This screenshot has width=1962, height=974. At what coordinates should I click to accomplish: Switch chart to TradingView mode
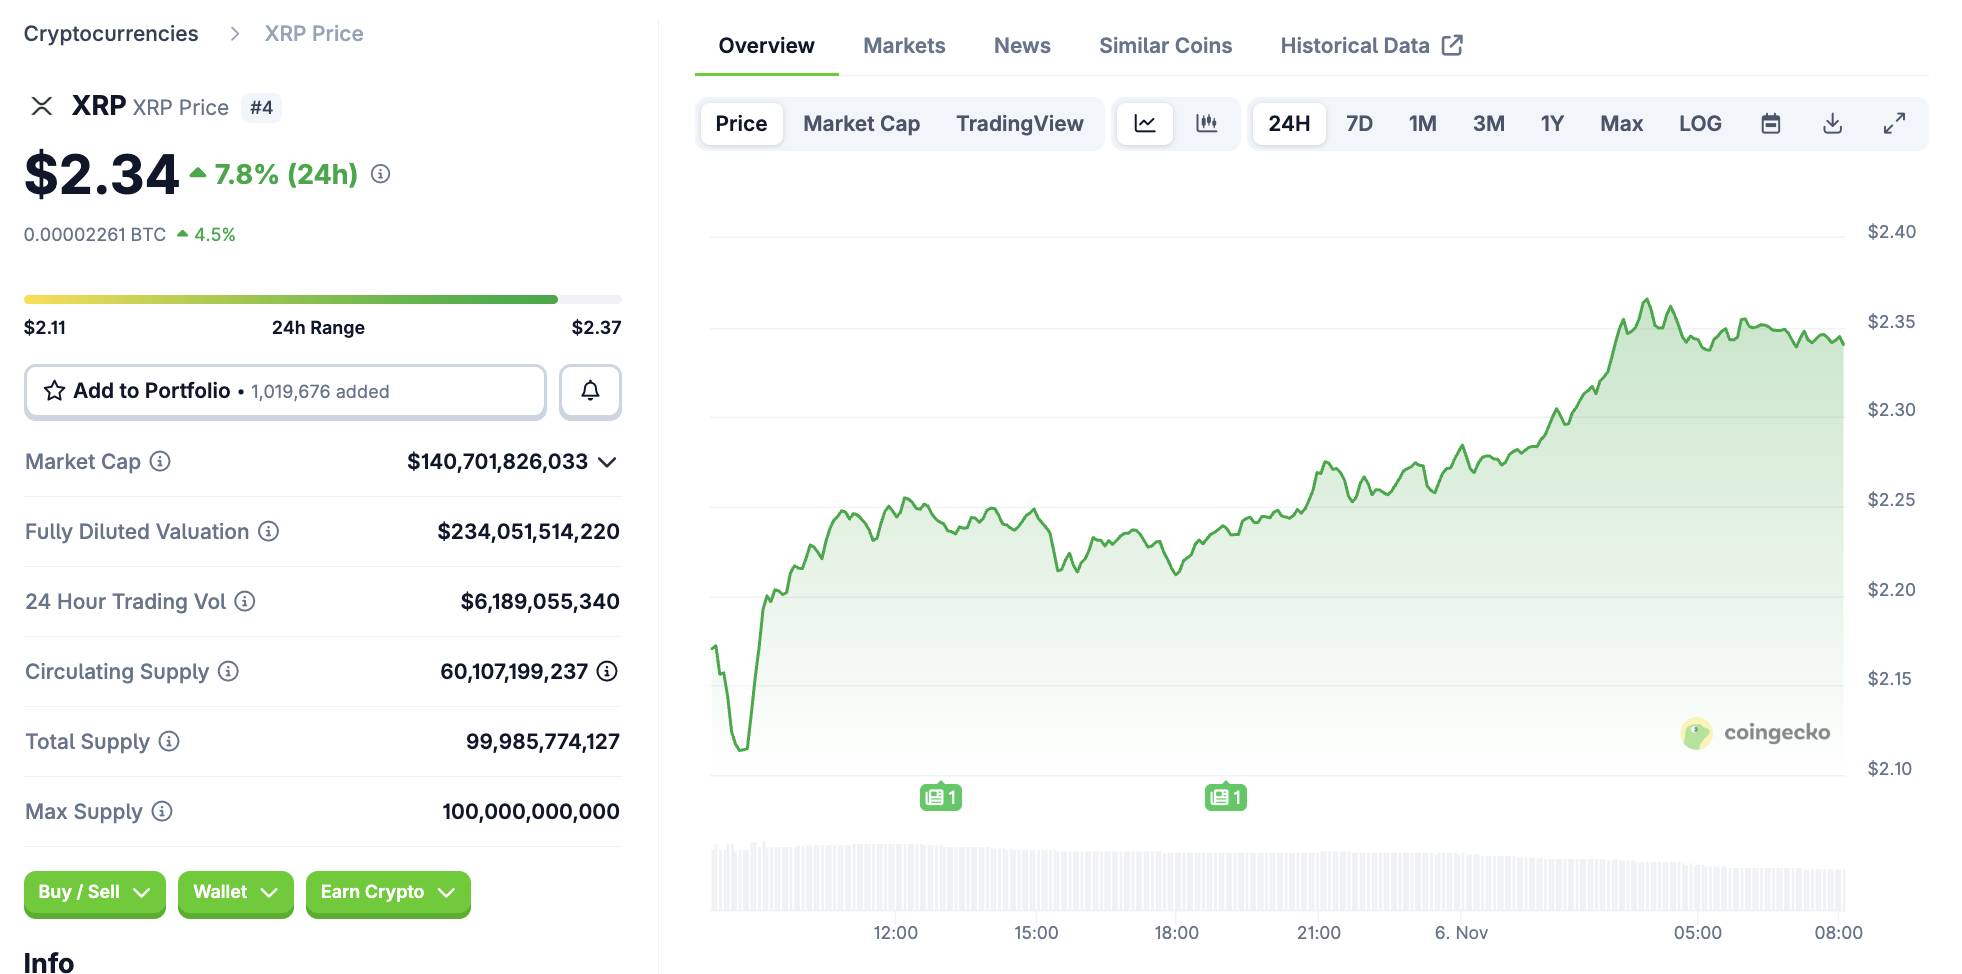pos(1020,123)
